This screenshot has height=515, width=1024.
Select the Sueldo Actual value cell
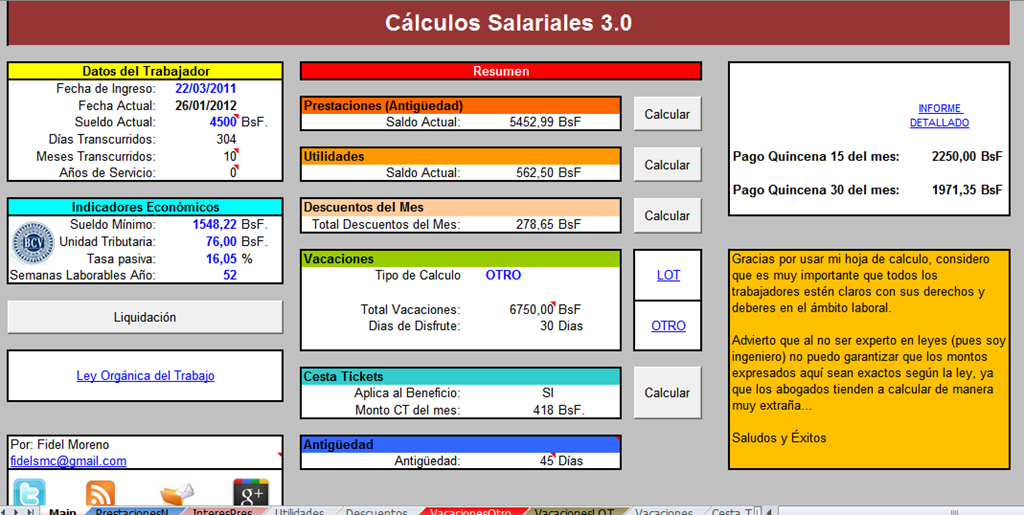(223, 122)
